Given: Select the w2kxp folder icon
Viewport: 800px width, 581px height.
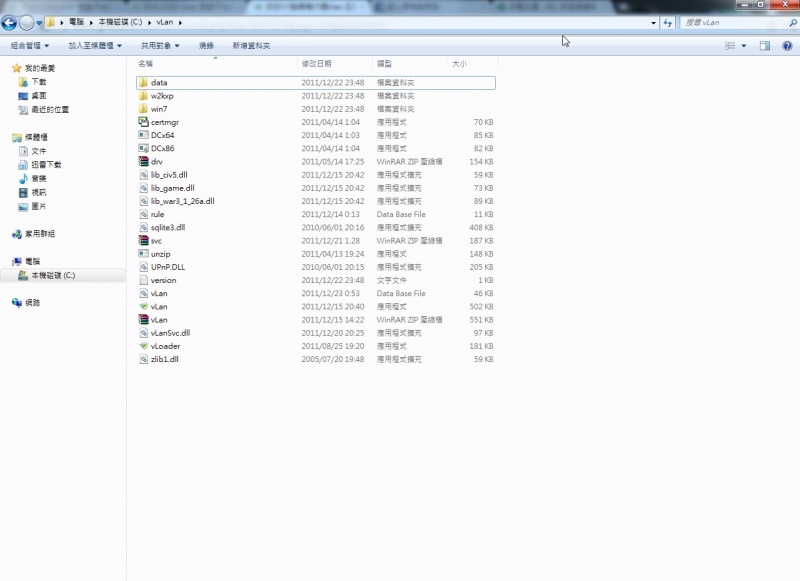Looking at the screenshot, I should coord(143,95).
